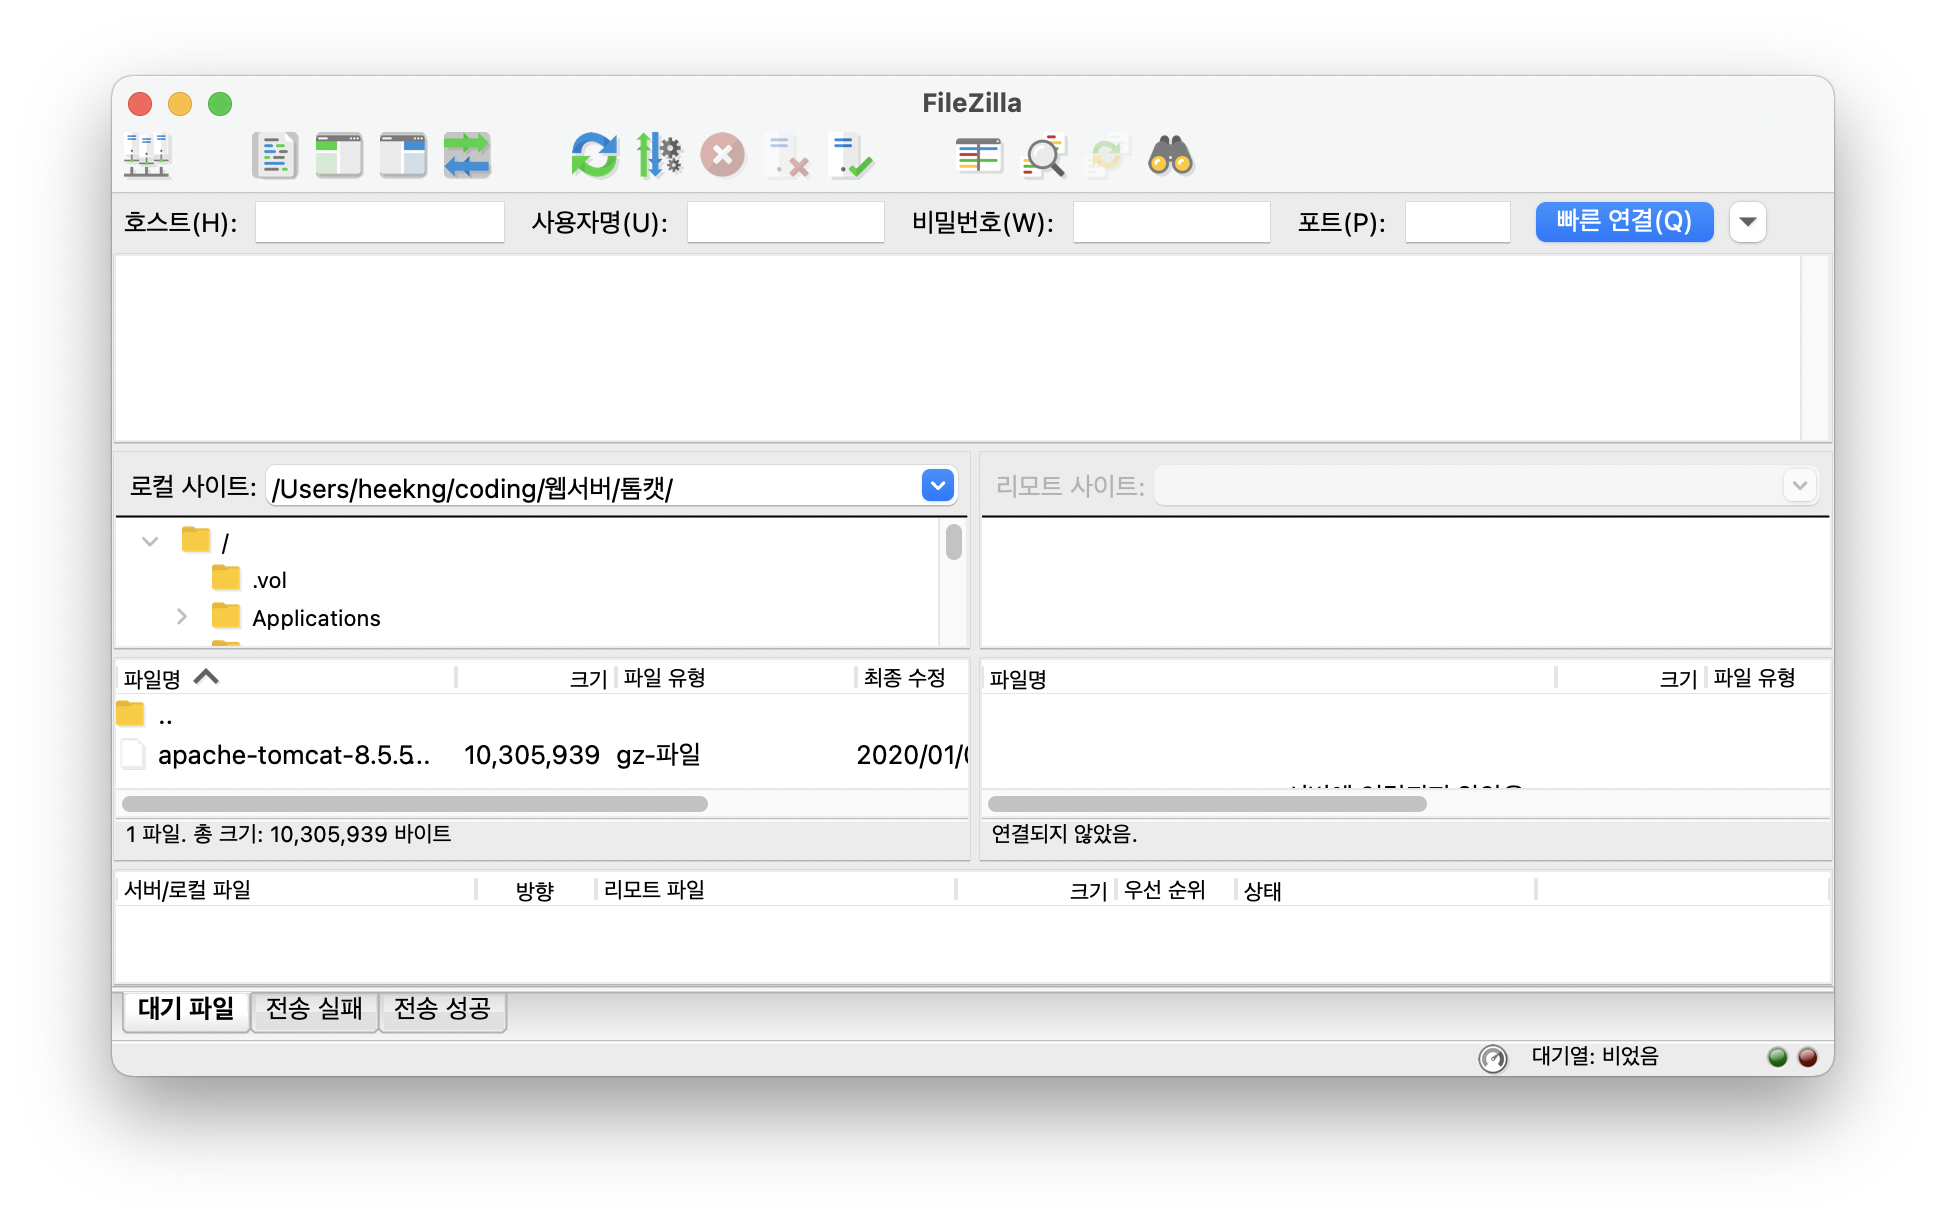1946x1224 pixels.
Task: Click the 빠른 연결(Q) quickconnect button
Action: (1624, 222)
